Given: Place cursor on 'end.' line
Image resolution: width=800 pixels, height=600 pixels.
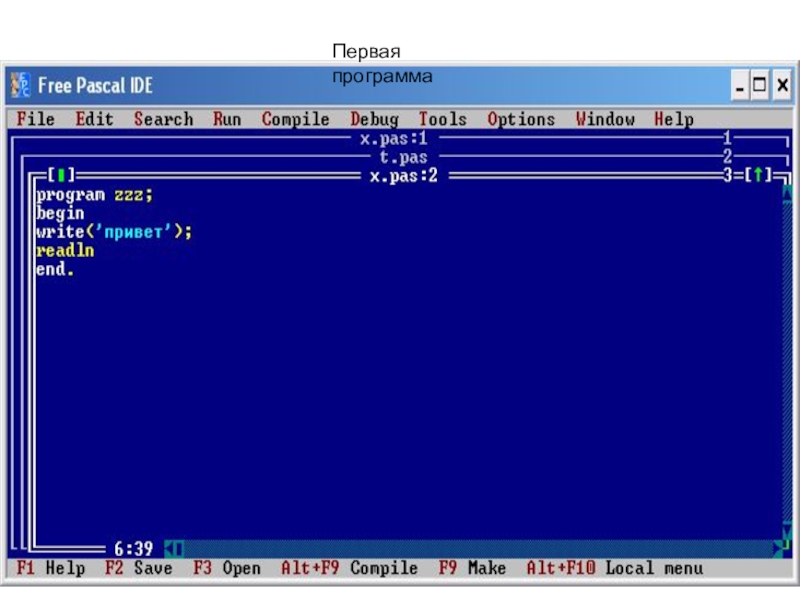Looking at the screenshot, I should point(55,269).
